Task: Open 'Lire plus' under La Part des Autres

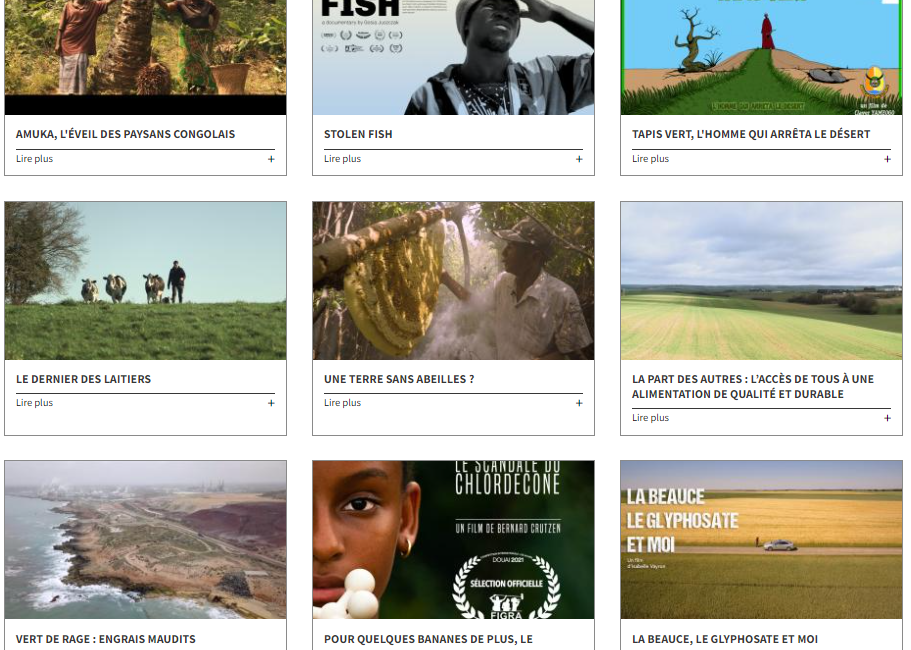Action: [650, 418]
